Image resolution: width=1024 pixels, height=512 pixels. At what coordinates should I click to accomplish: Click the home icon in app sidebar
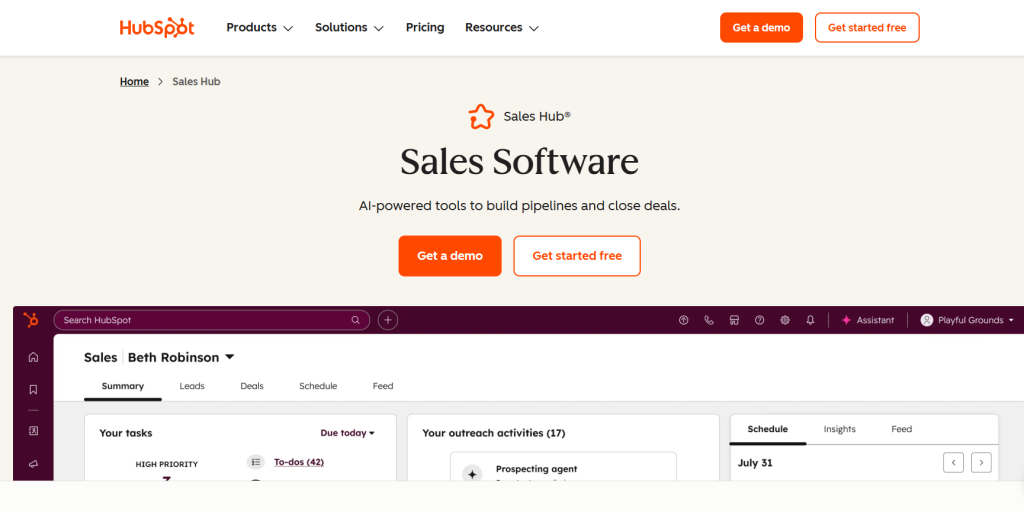click(33, 357)
